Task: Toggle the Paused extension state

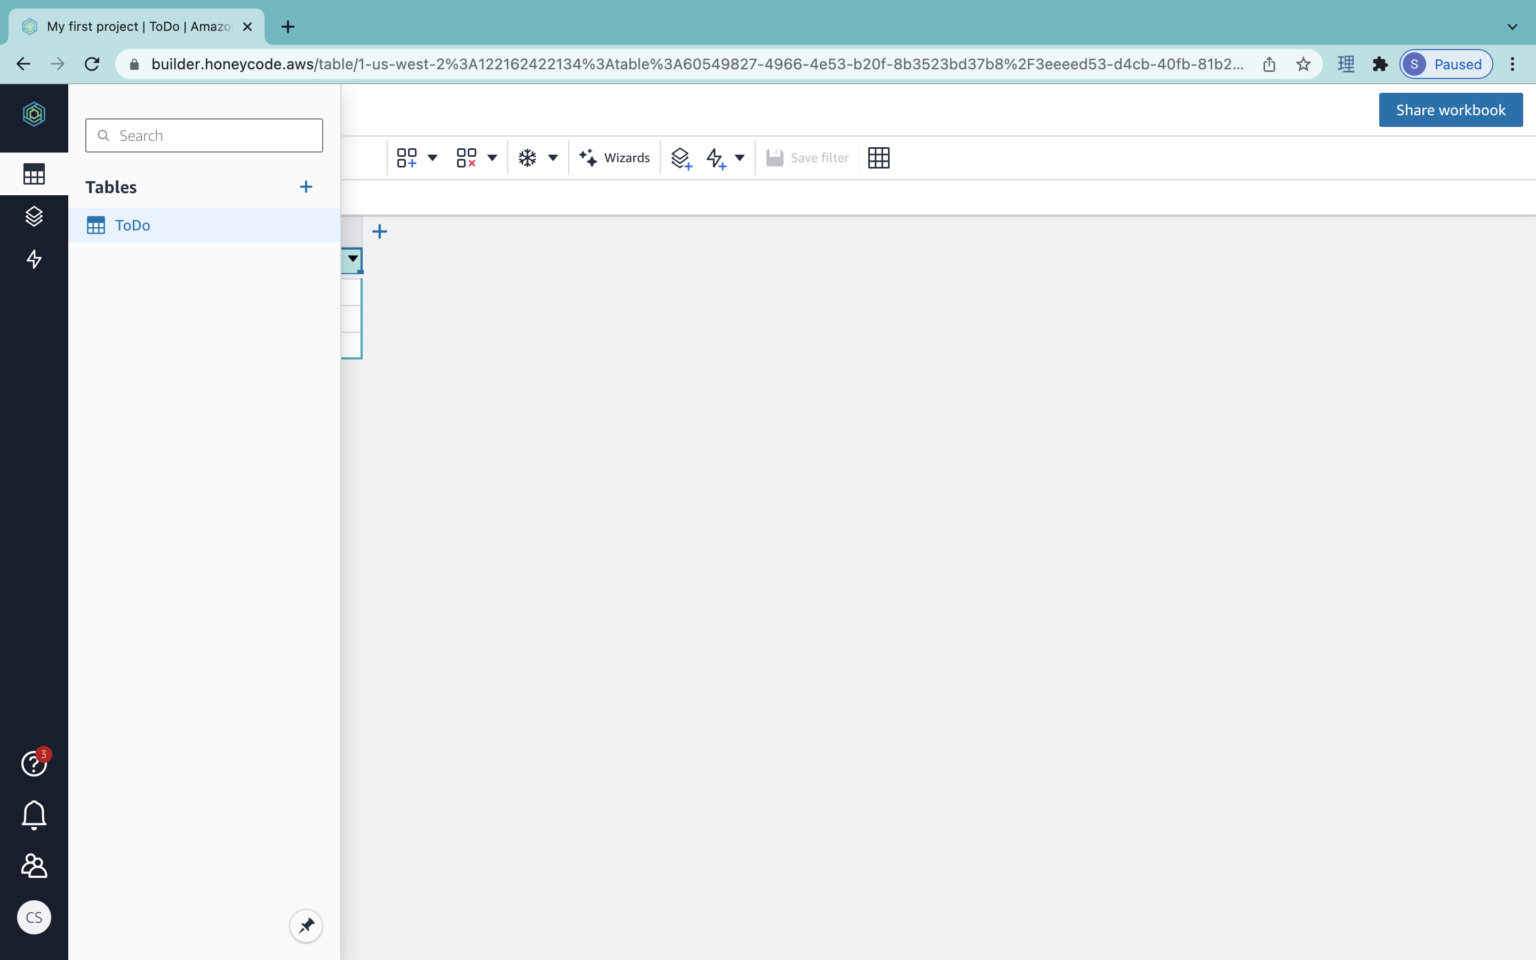Action: tap(1445, 63)
